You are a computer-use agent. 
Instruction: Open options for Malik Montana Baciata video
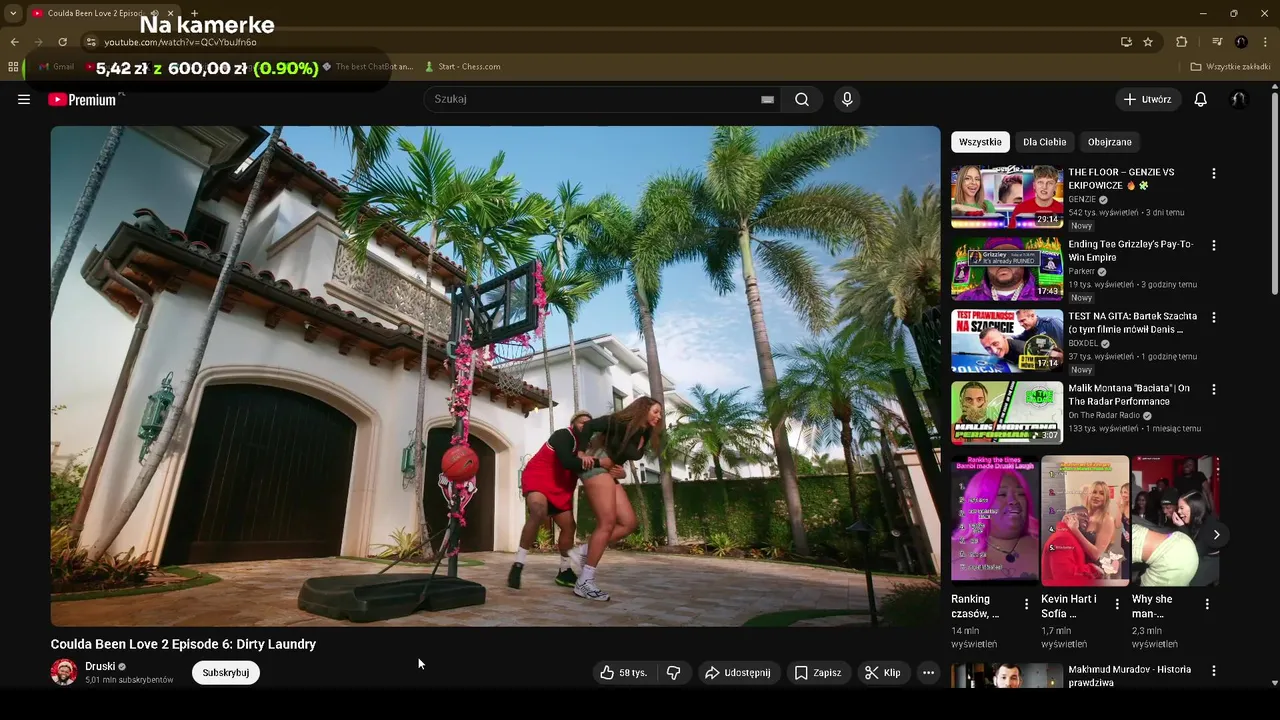(x=1214, y=389)
